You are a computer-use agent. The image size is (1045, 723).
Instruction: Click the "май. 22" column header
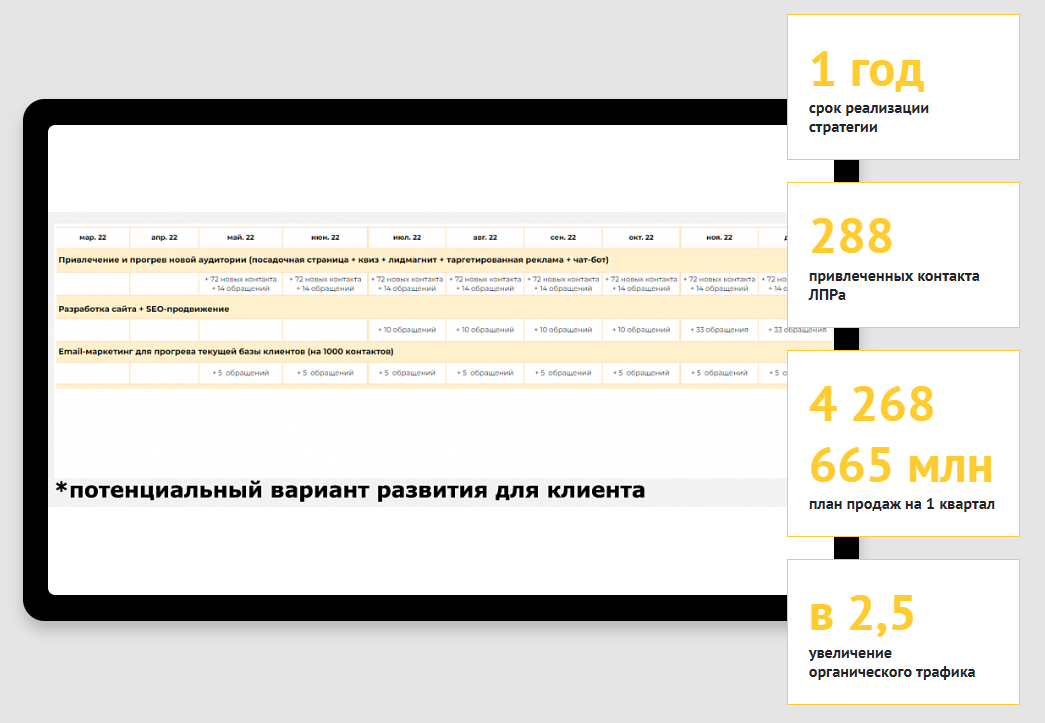[243, 237]
